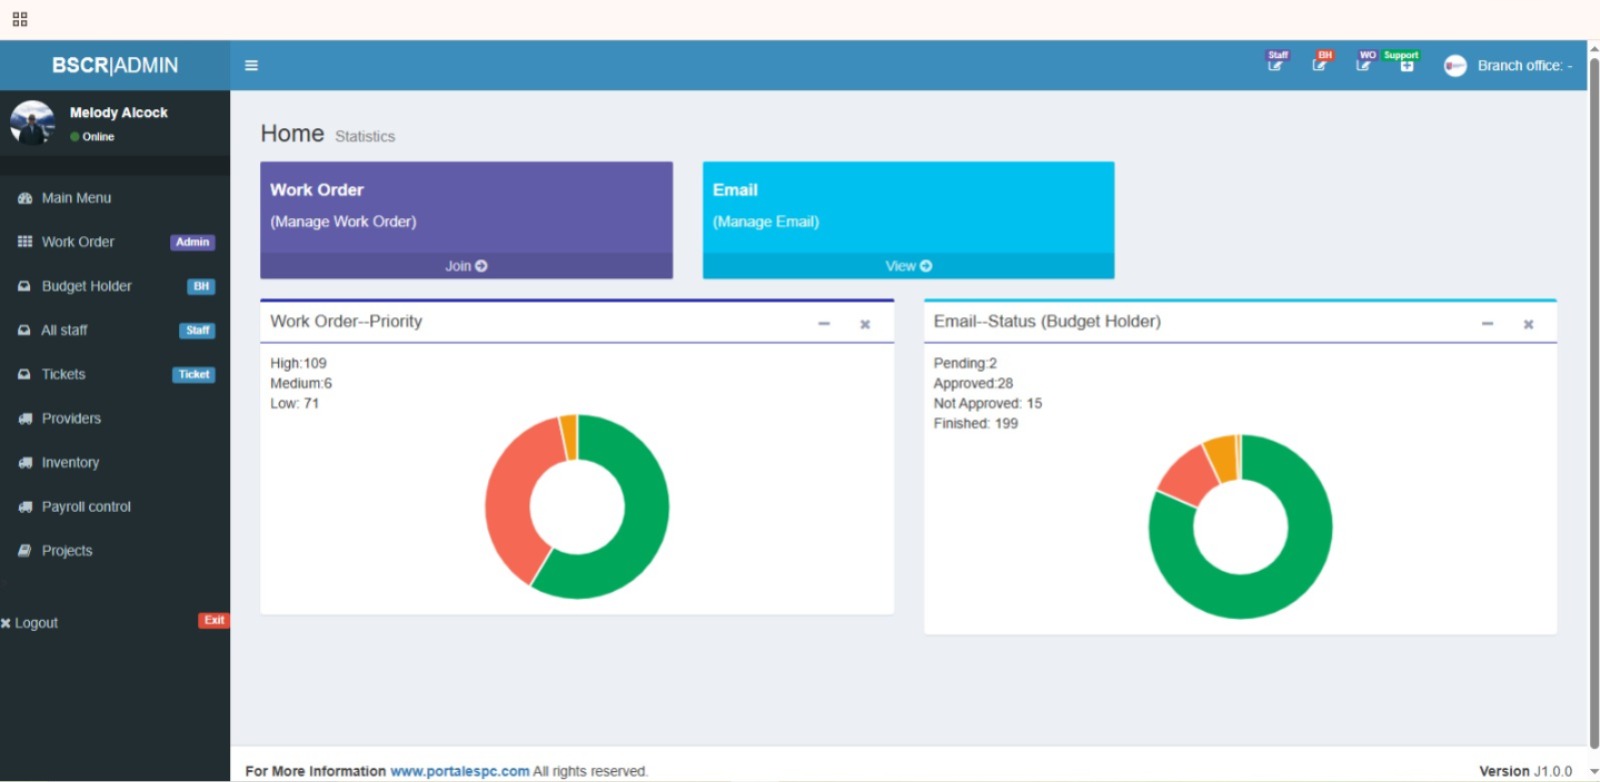Open the Support plus icon in header
The width and height of the screenshot is (1600, 782).
[x=1407, y=65]
